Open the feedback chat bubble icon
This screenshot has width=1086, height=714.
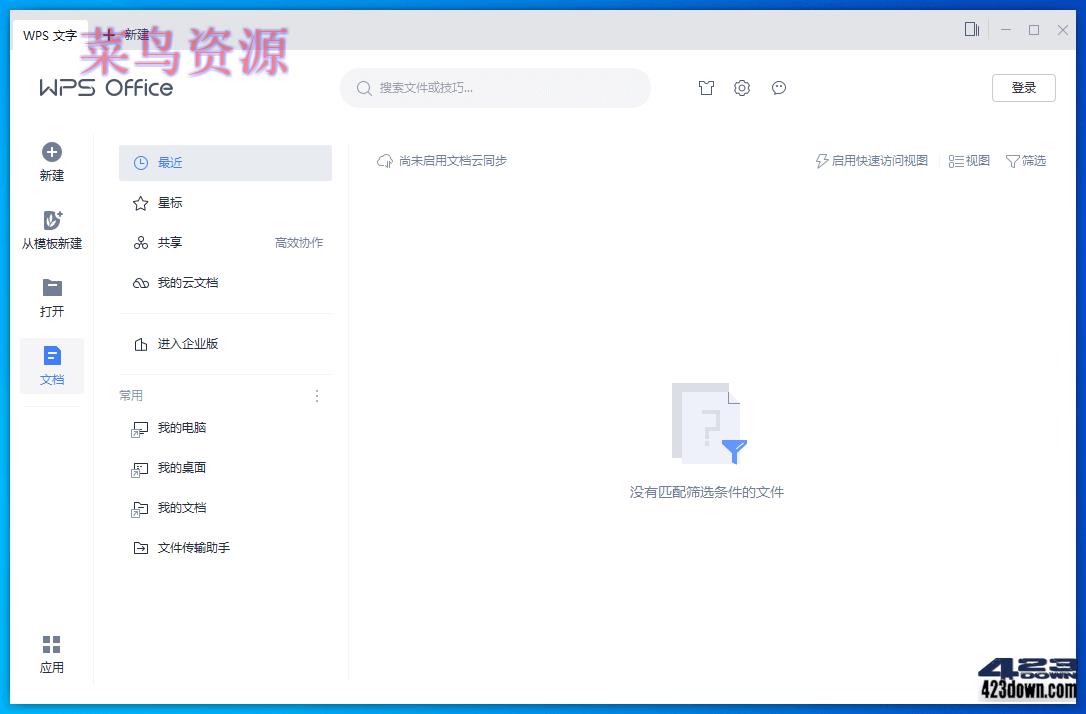coord(779,88)
